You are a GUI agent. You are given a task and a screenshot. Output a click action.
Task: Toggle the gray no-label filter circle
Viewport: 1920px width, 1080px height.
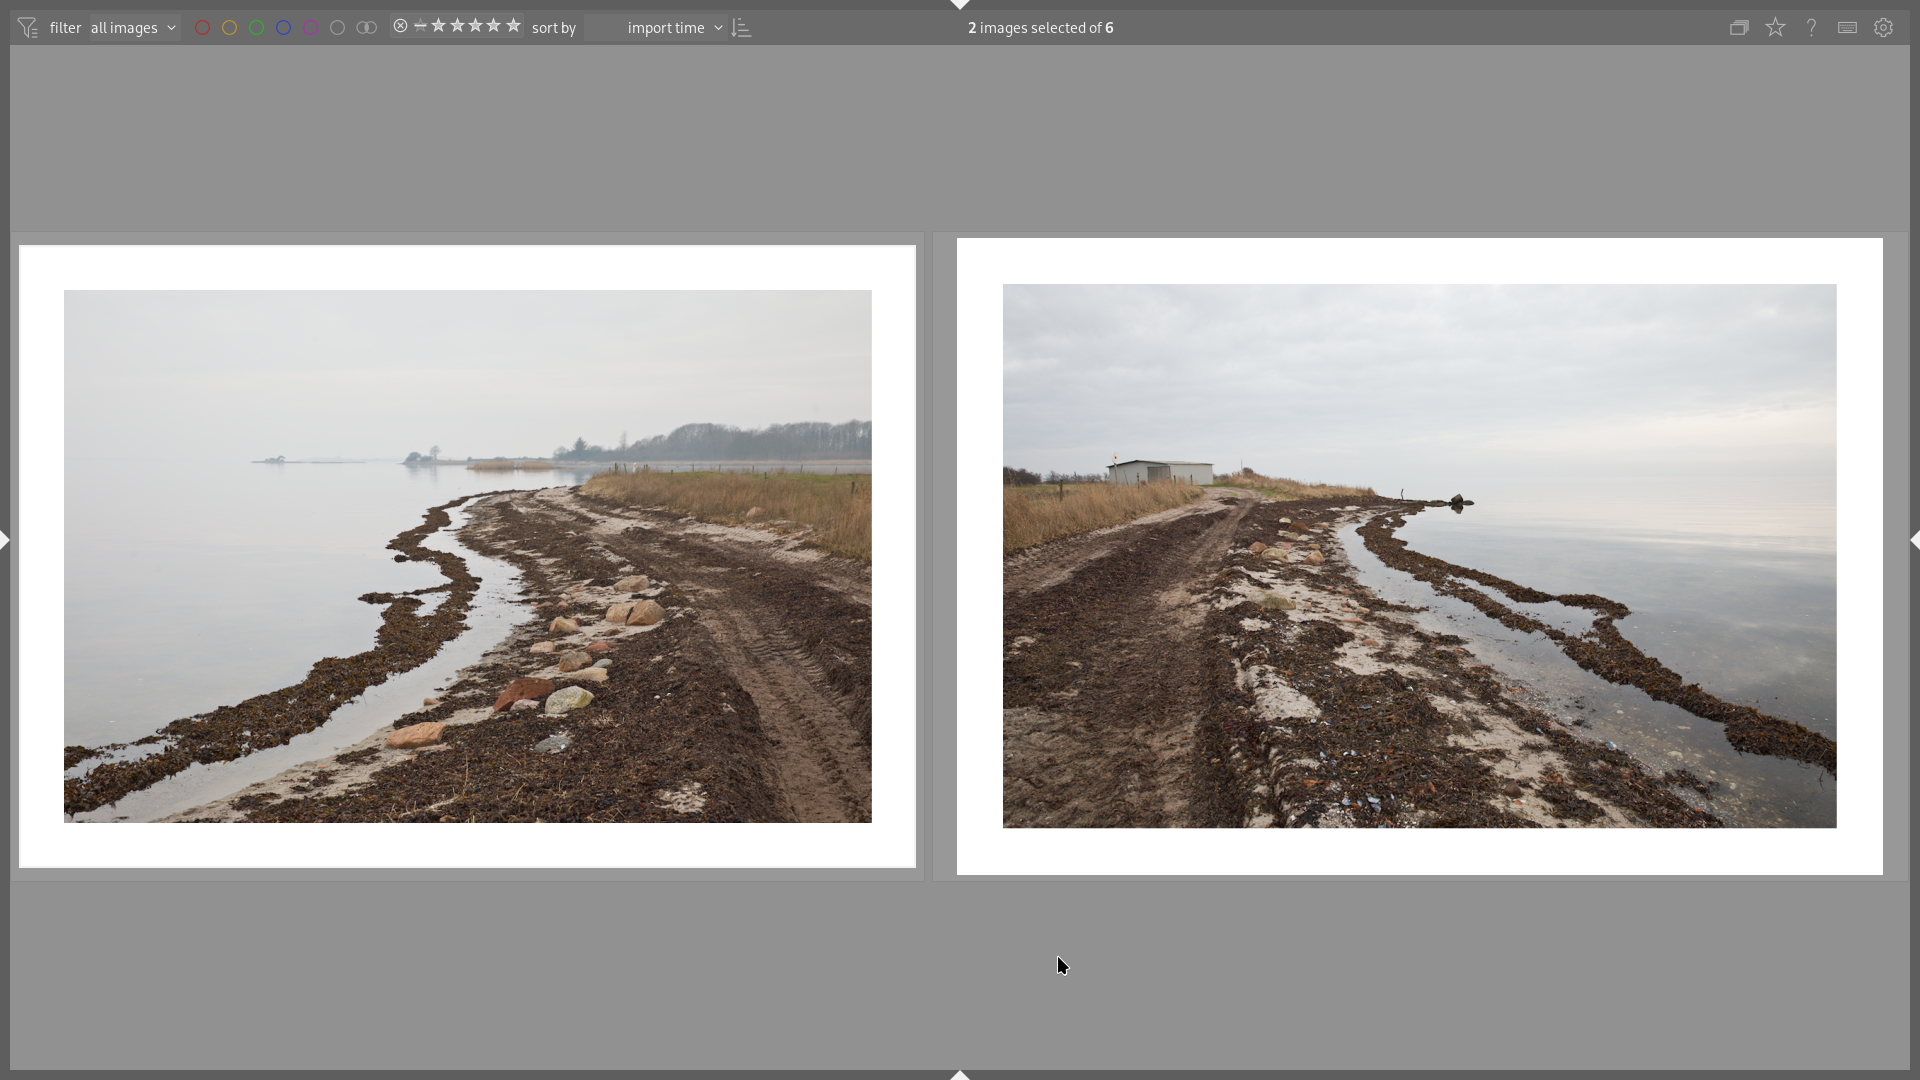(338, 28)
